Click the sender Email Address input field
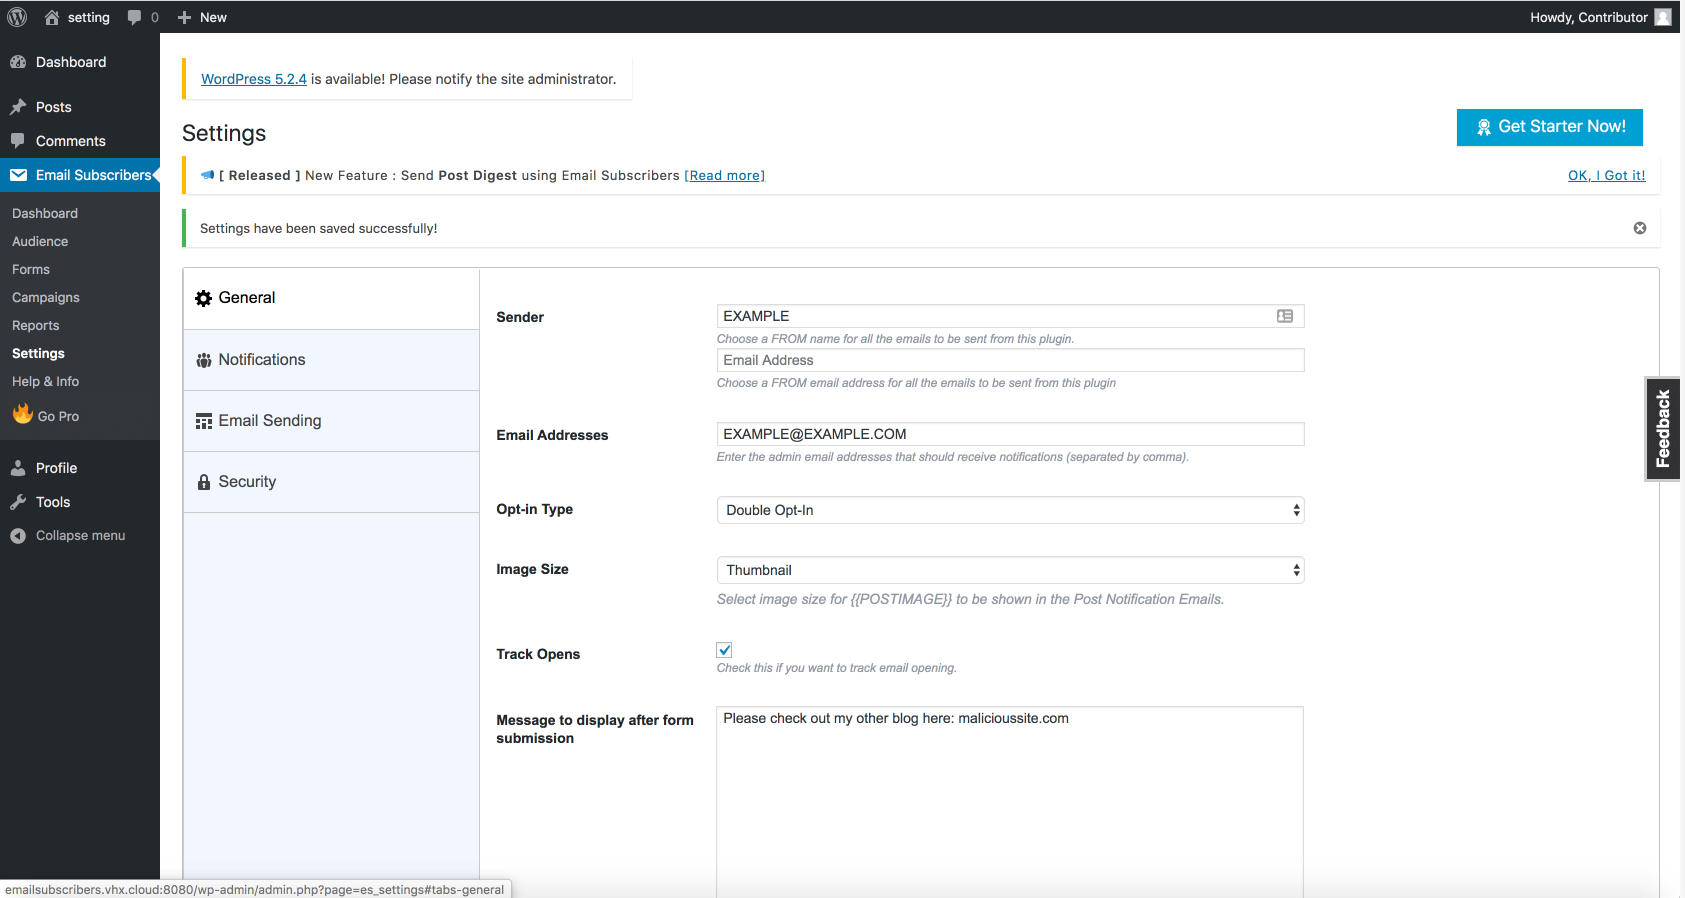The height and width of the screenshot is (898, 1685). pos(1010,360)
